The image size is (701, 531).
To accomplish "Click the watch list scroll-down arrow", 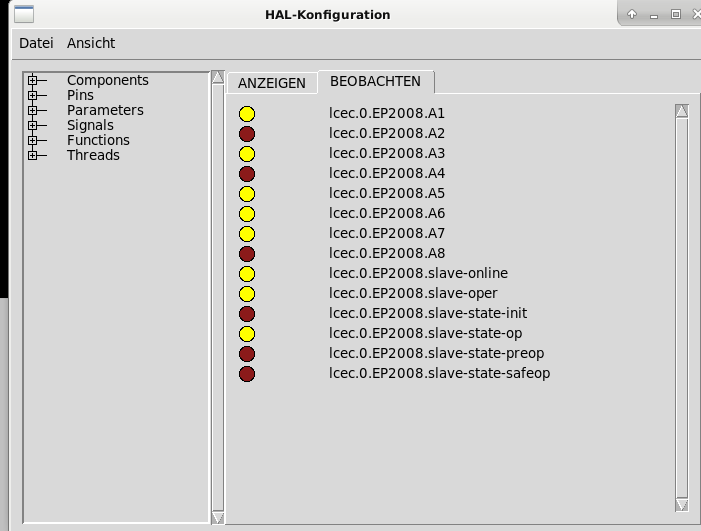I will (x=682, y=505).
